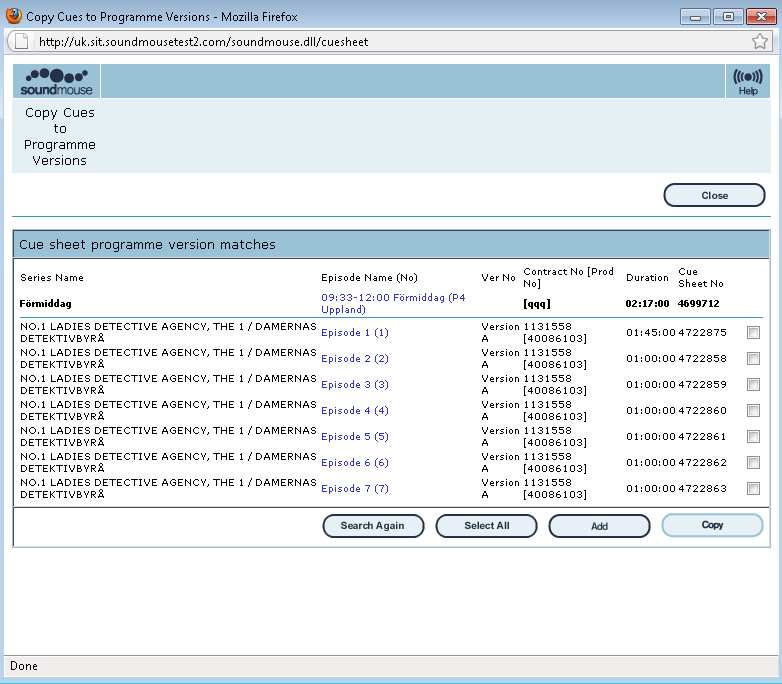Open the Episode 5 (5) link
The width and height of the screenshot is (782, 684).
click(x=355, y=437)
